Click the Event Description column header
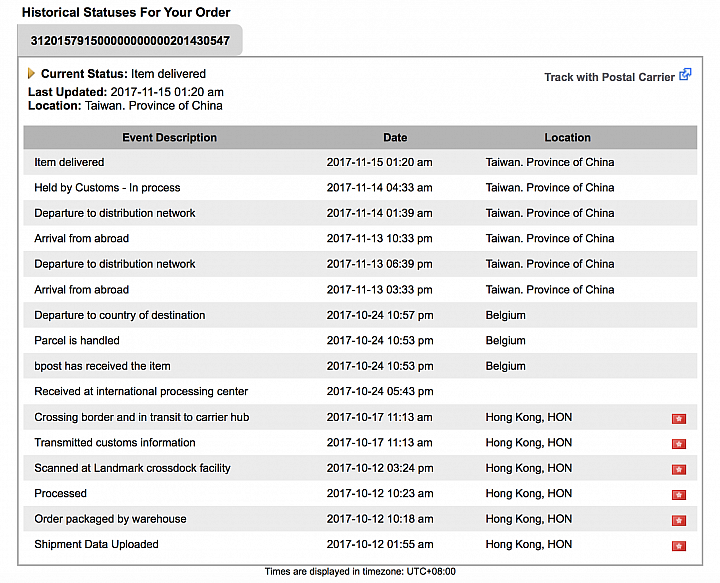The height and width of the screenshot is (583, 720). point(169,137)
